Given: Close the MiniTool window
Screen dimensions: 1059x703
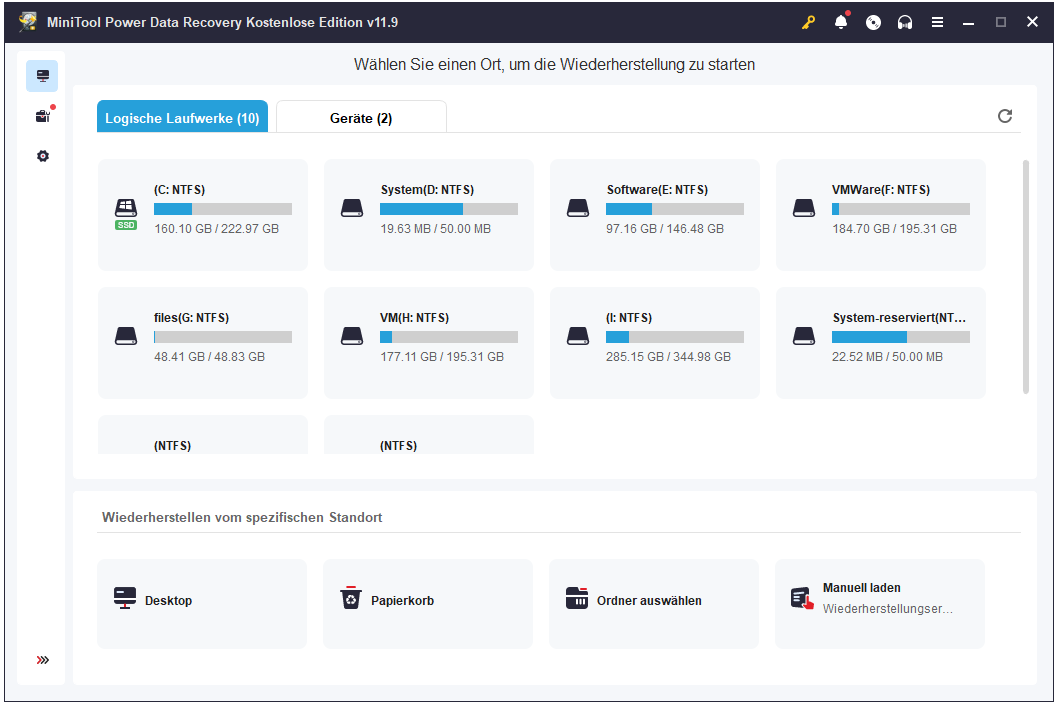Looking at the screenshot, I should pos(1032,22).
